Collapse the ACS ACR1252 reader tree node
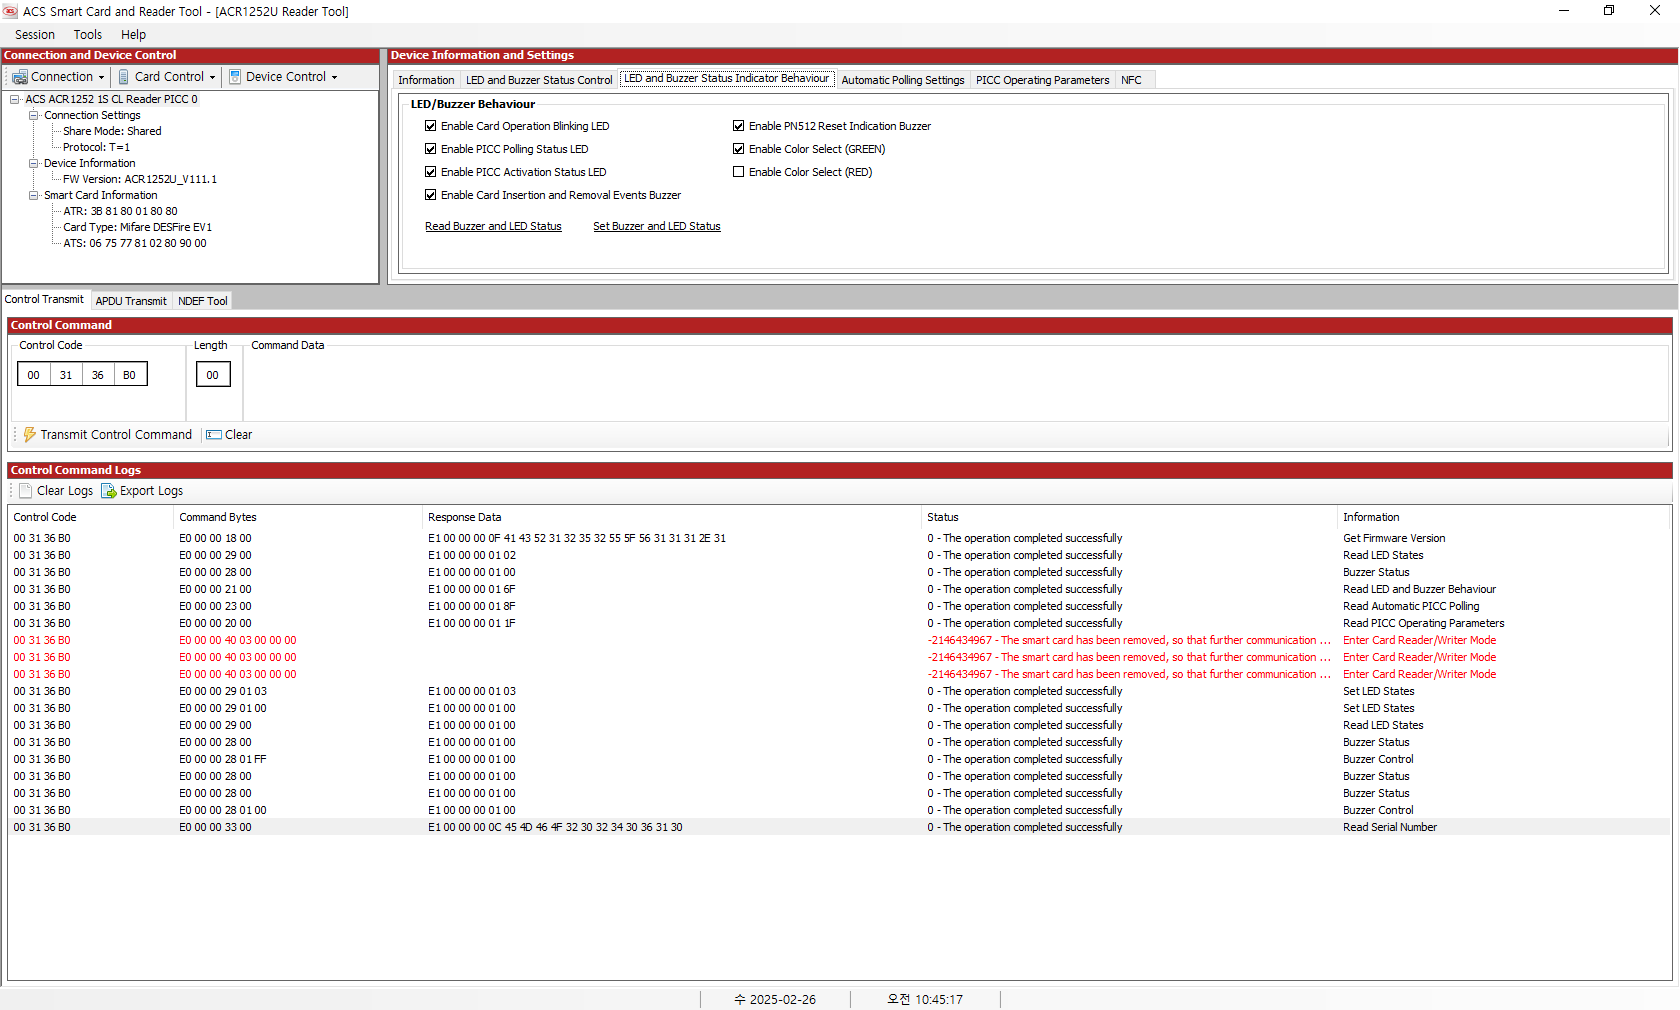The image size is (1680, 1010). (15, 99)
